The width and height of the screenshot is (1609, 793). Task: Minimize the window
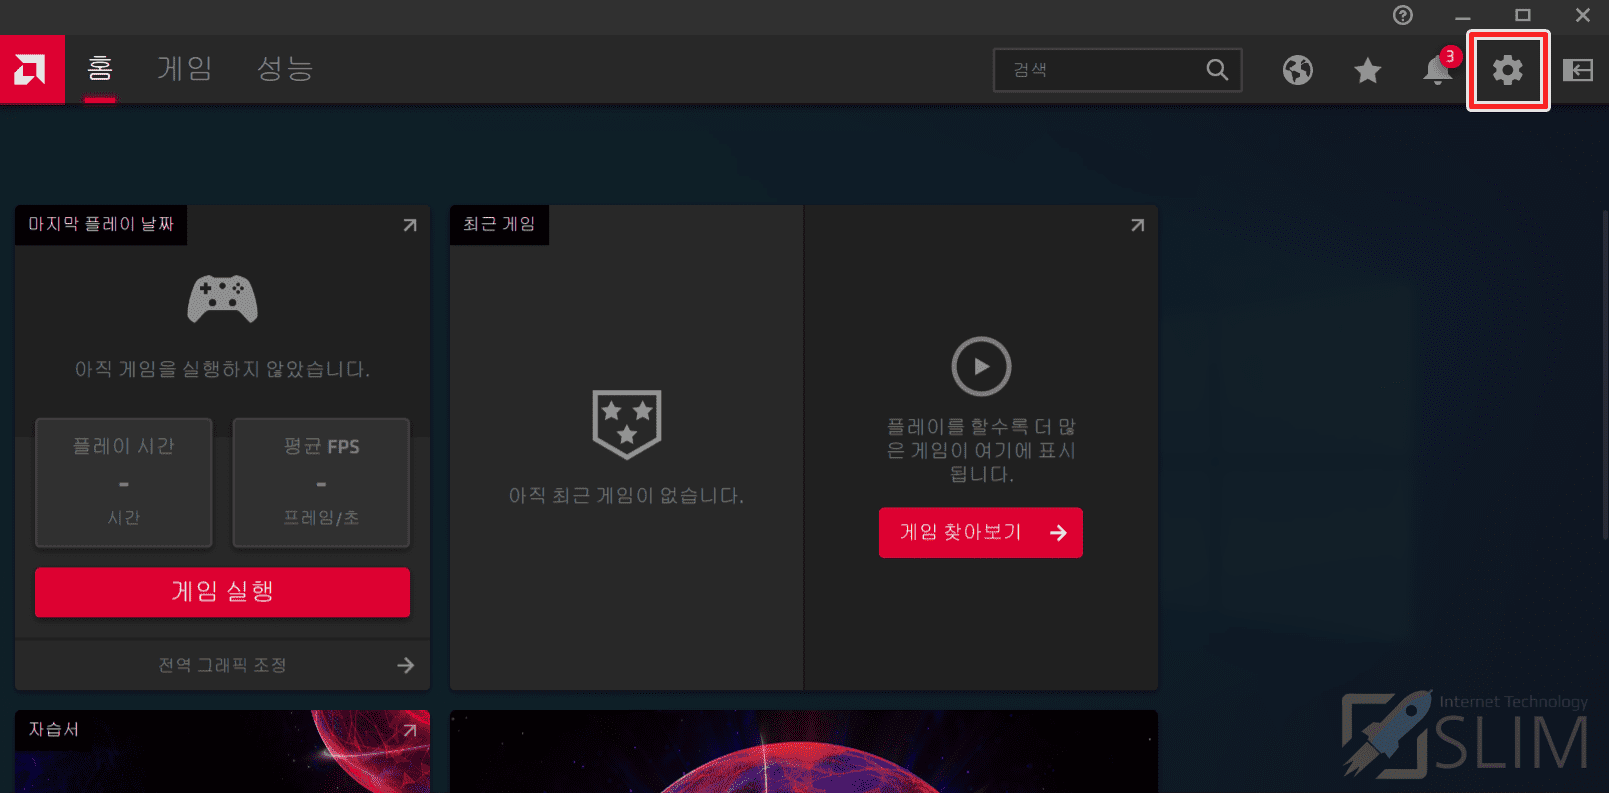pyautogui.click(x=1463, y=16)
